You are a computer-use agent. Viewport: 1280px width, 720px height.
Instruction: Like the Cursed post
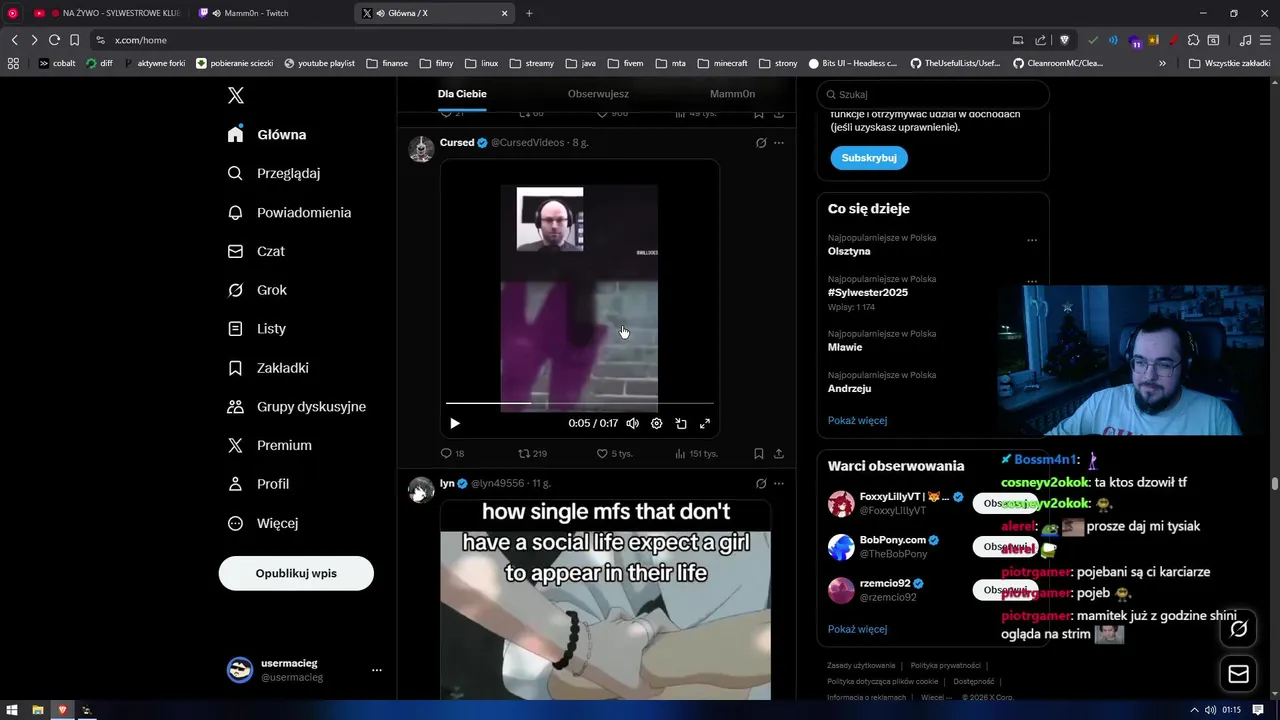[x=614, y=453]
